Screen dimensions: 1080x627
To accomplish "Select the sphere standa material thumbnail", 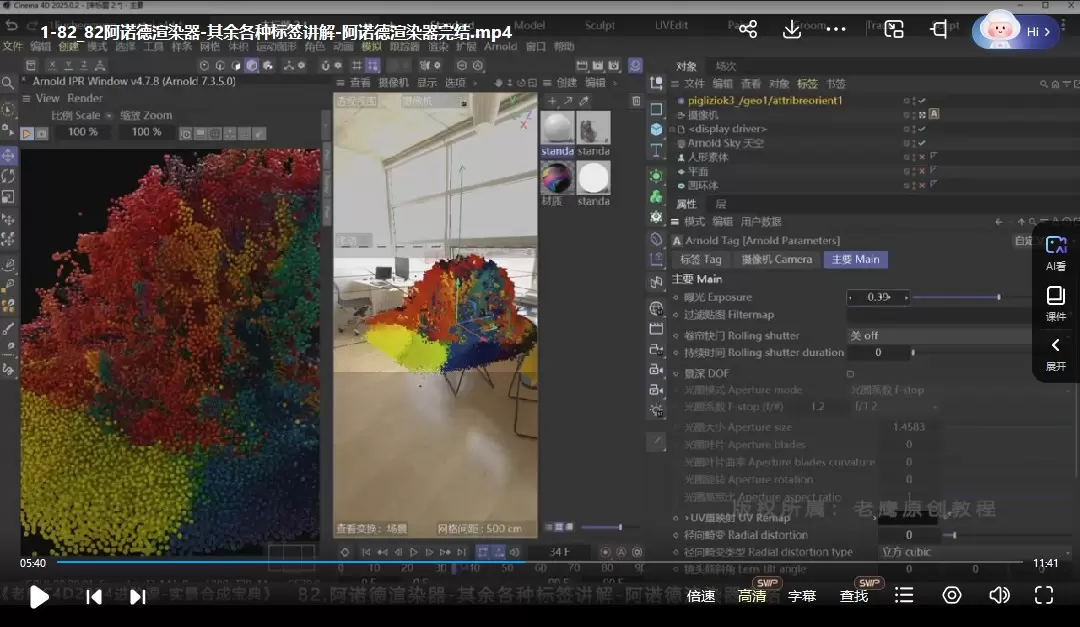I will click(557, 128).
